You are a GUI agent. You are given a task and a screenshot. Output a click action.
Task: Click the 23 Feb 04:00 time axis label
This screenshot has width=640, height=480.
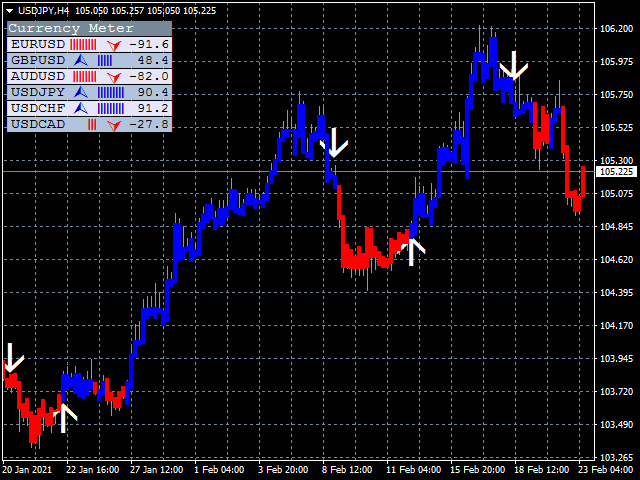pos(608,469)
